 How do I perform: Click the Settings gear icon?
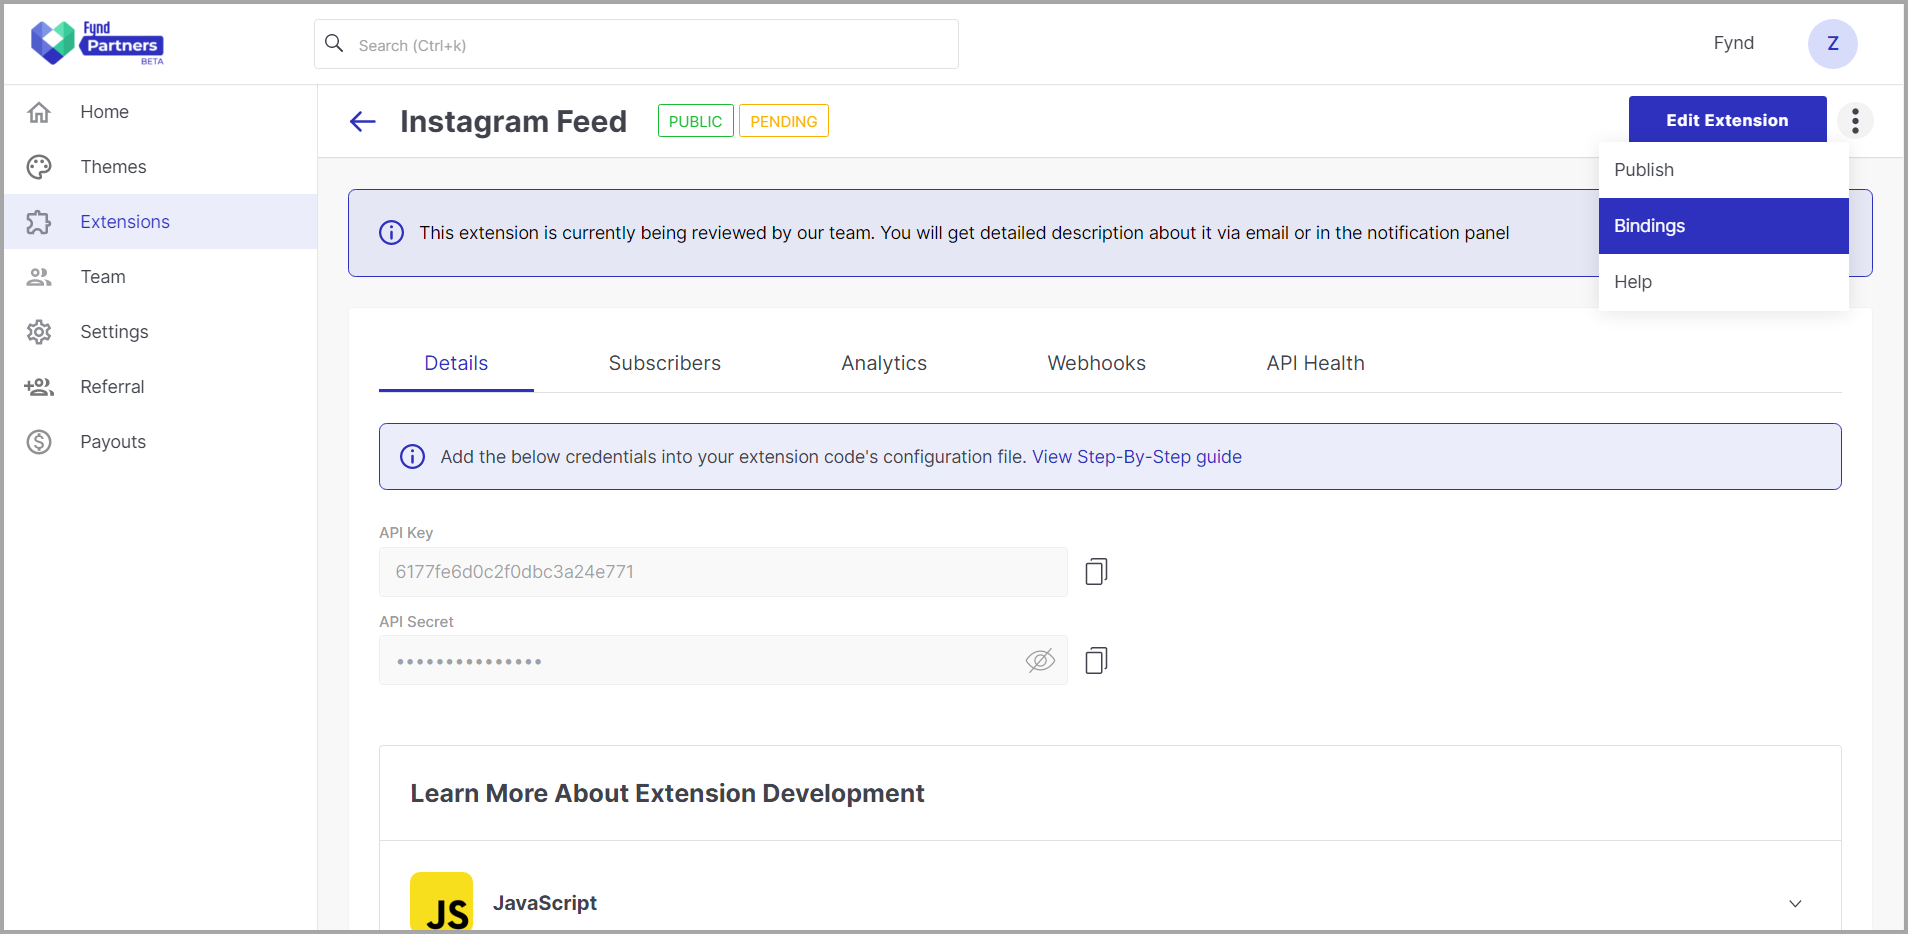39,332
